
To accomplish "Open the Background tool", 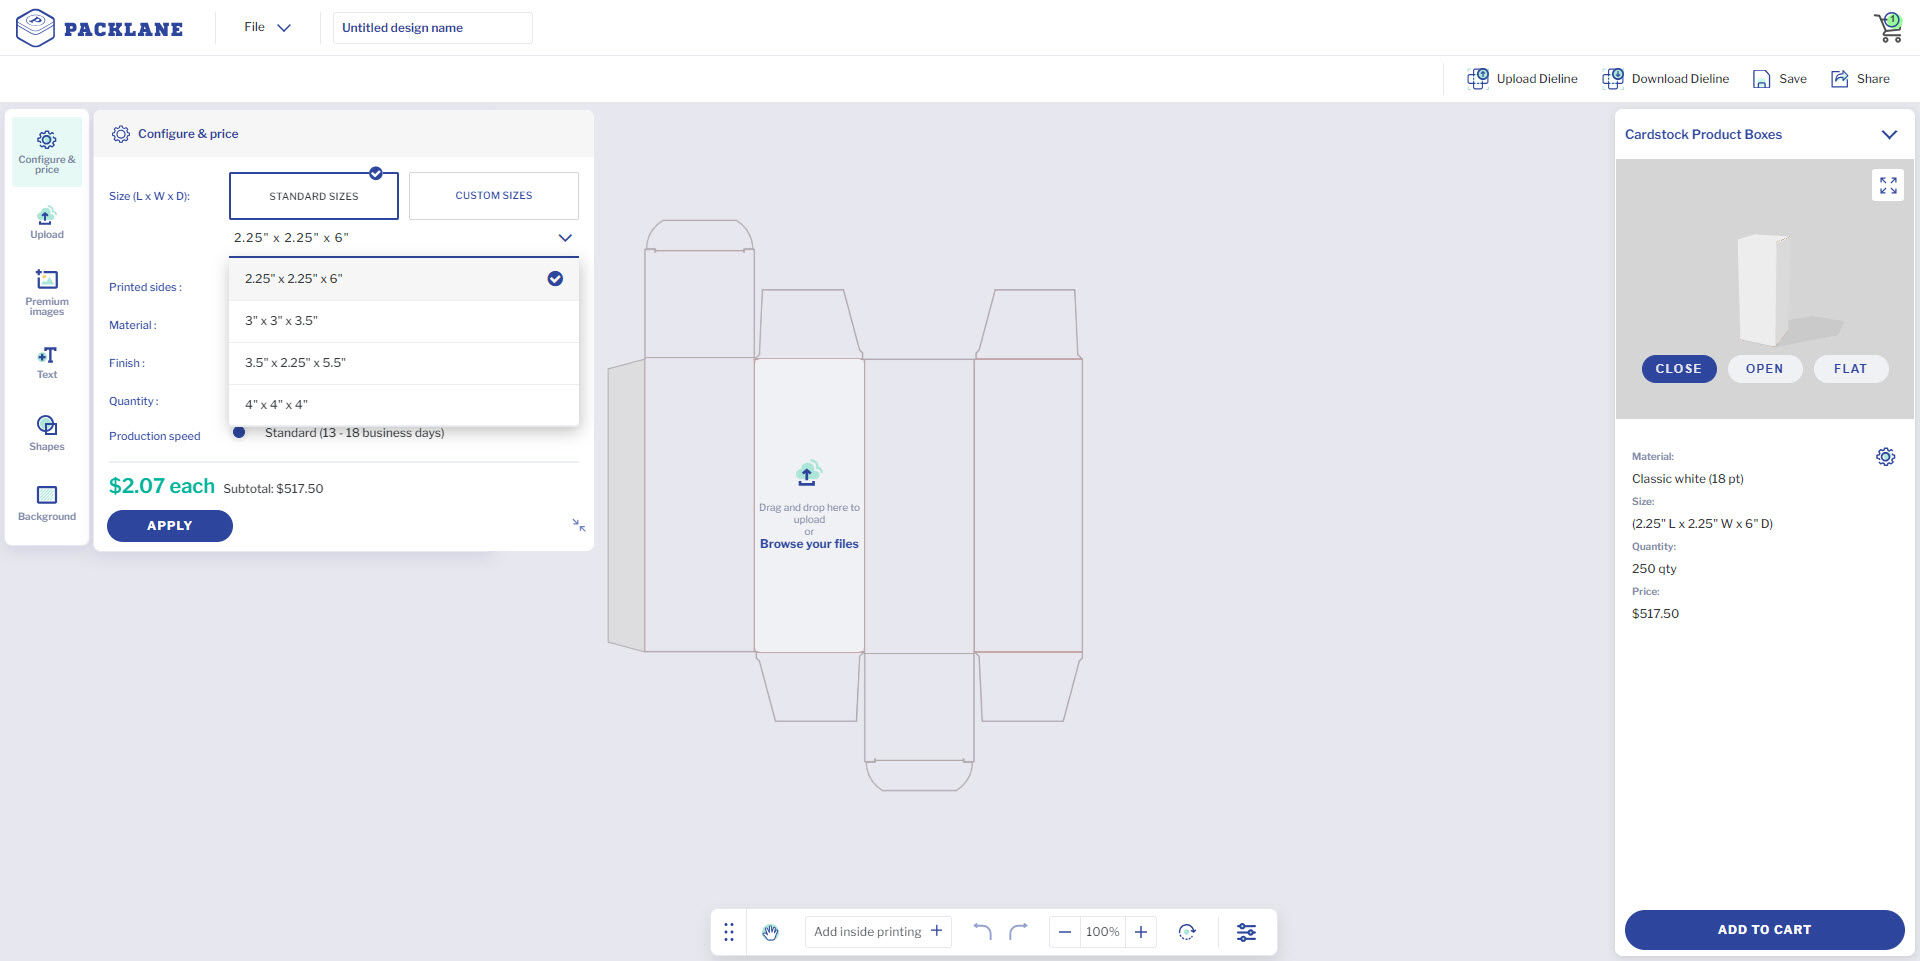I will click(x=46, y=502).
